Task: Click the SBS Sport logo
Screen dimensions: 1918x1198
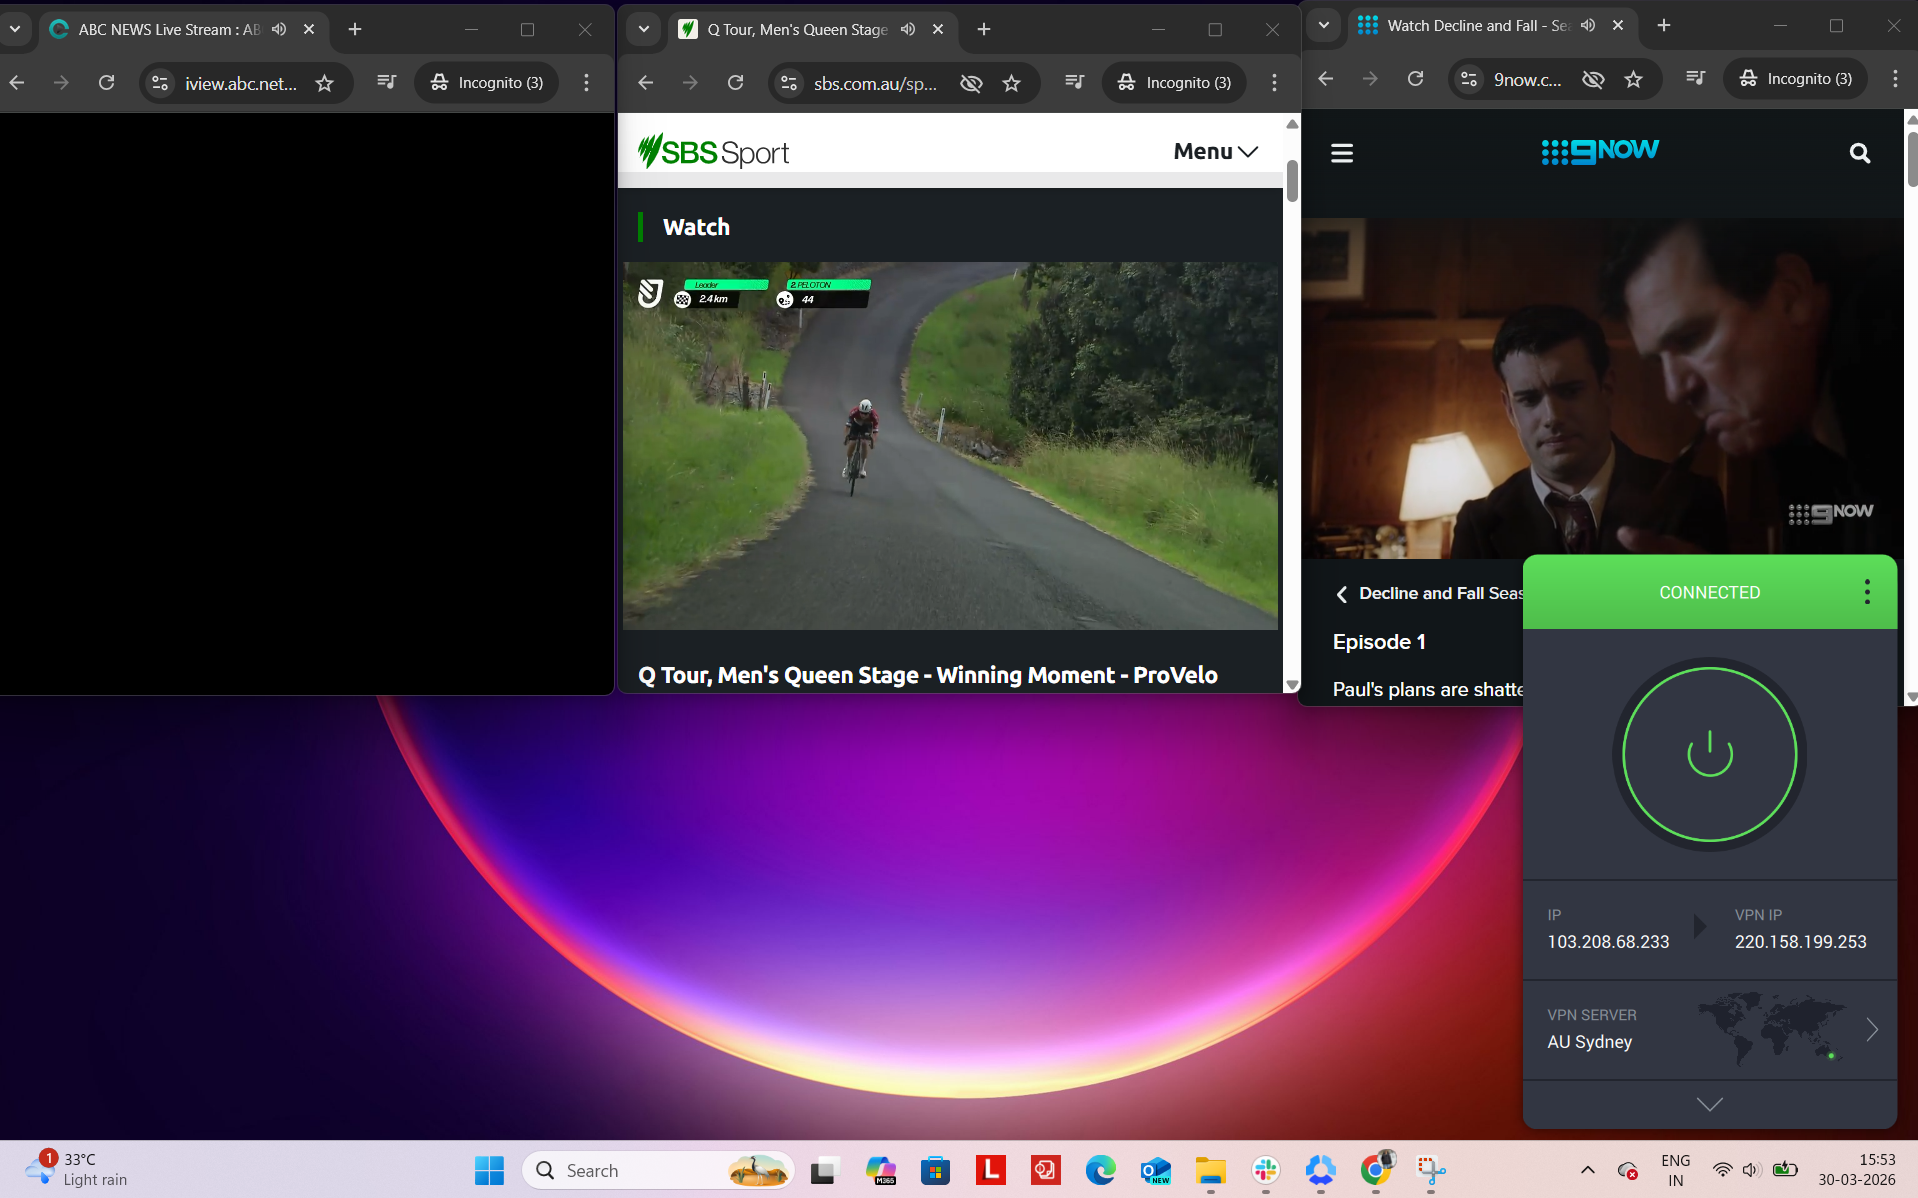Action: tap(711, 151)
